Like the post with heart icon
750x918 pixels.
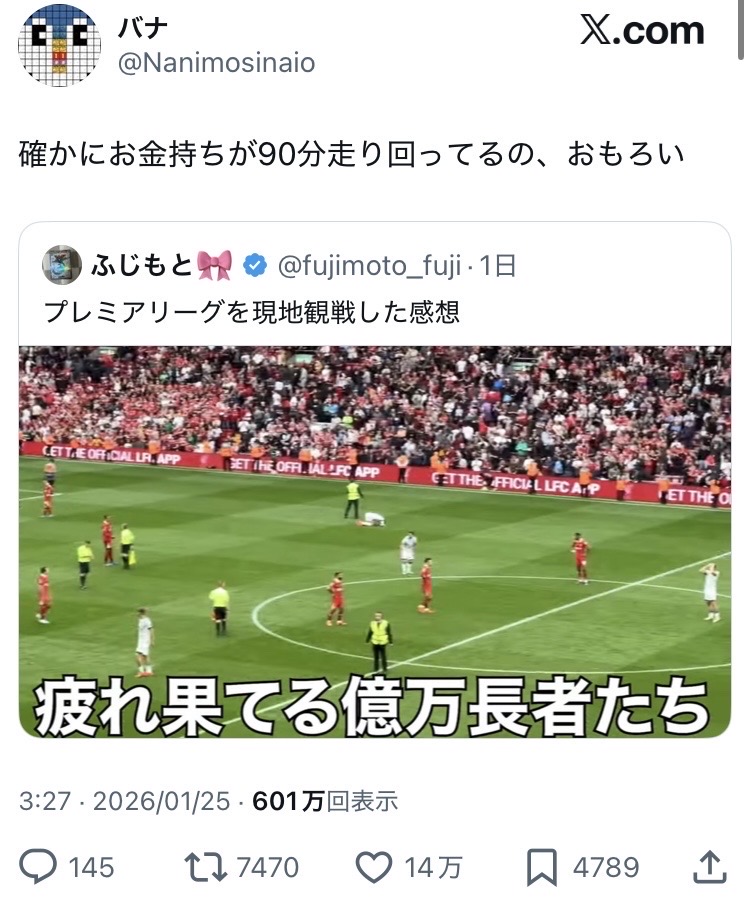[374, 867]
